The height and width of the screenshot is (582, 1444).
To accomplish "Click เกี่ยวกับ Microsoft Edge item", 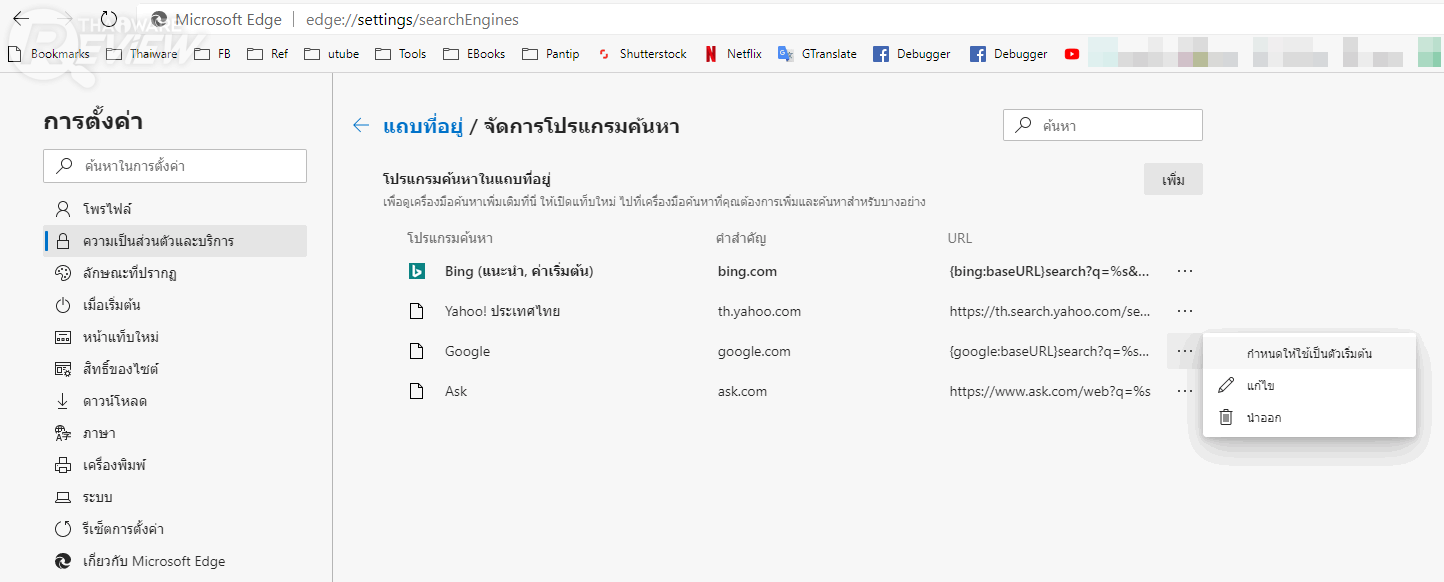I will 153,561.
